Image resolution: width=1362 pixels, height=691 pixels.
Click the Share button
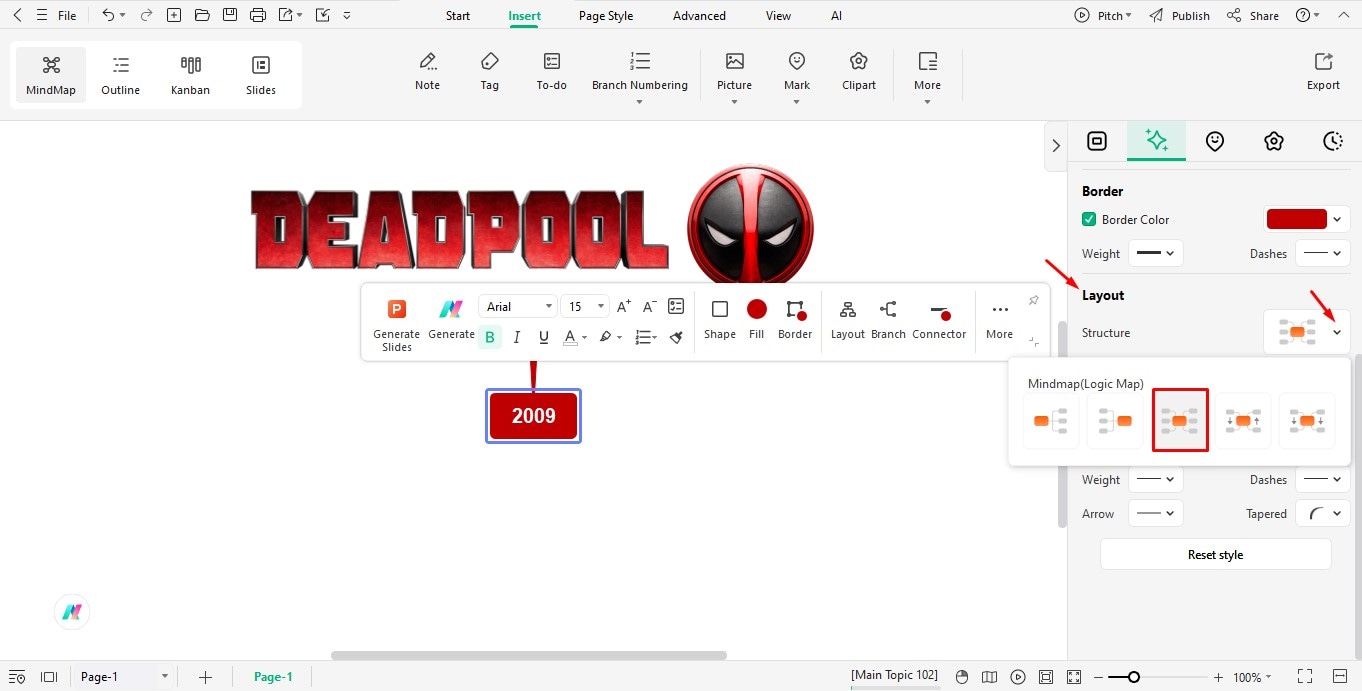(x=1253, y=16)
